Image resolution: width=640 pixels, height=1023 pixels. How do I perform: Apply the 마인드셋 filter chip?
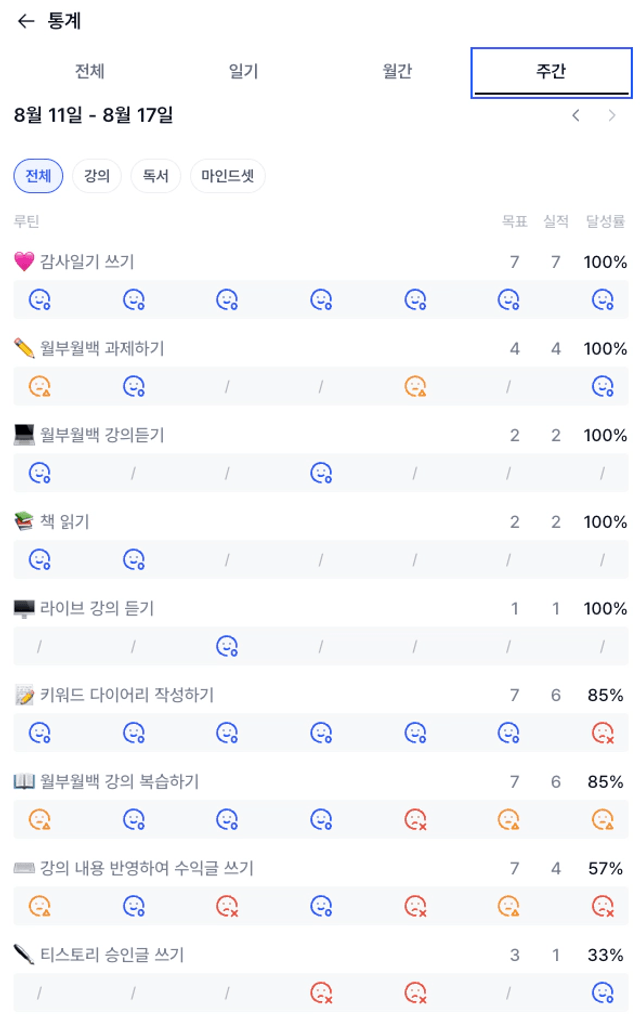click(228, 176)
